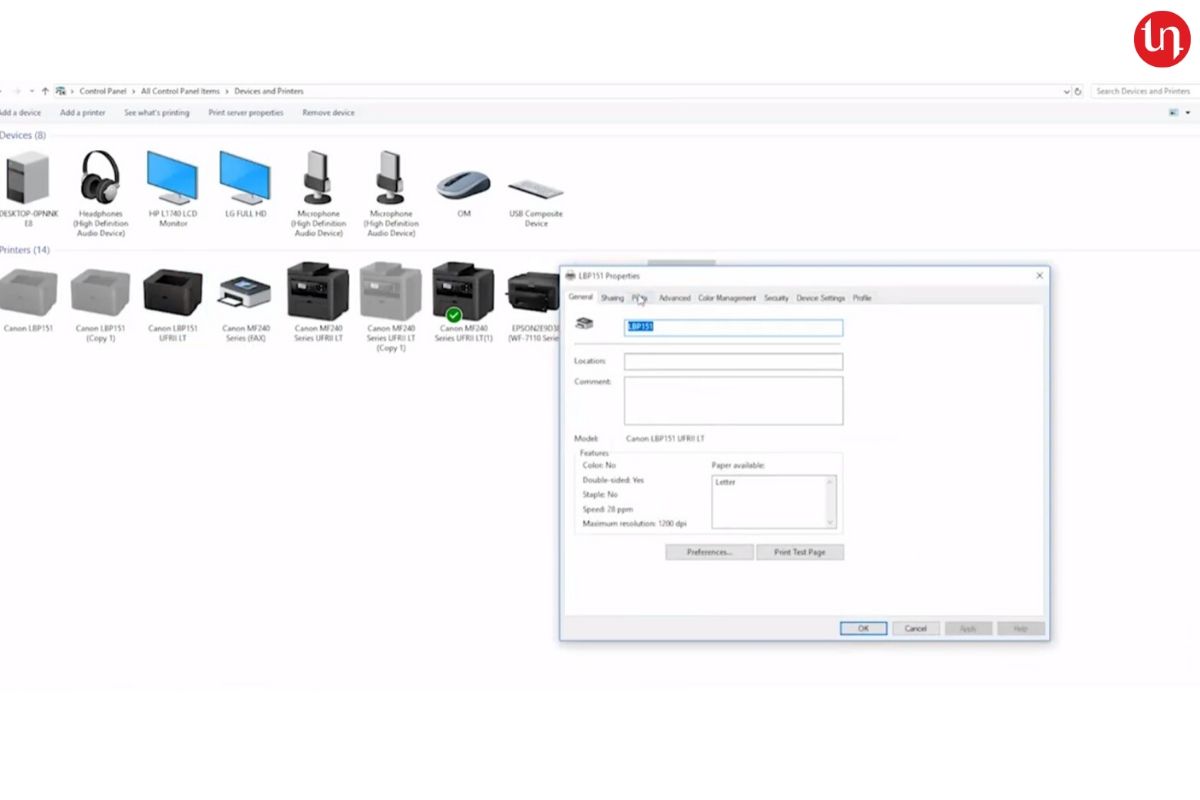Open the Color Management tab
Image resolution: width=1200 pixels, height=800 pixels.
(x=727, y=298)
